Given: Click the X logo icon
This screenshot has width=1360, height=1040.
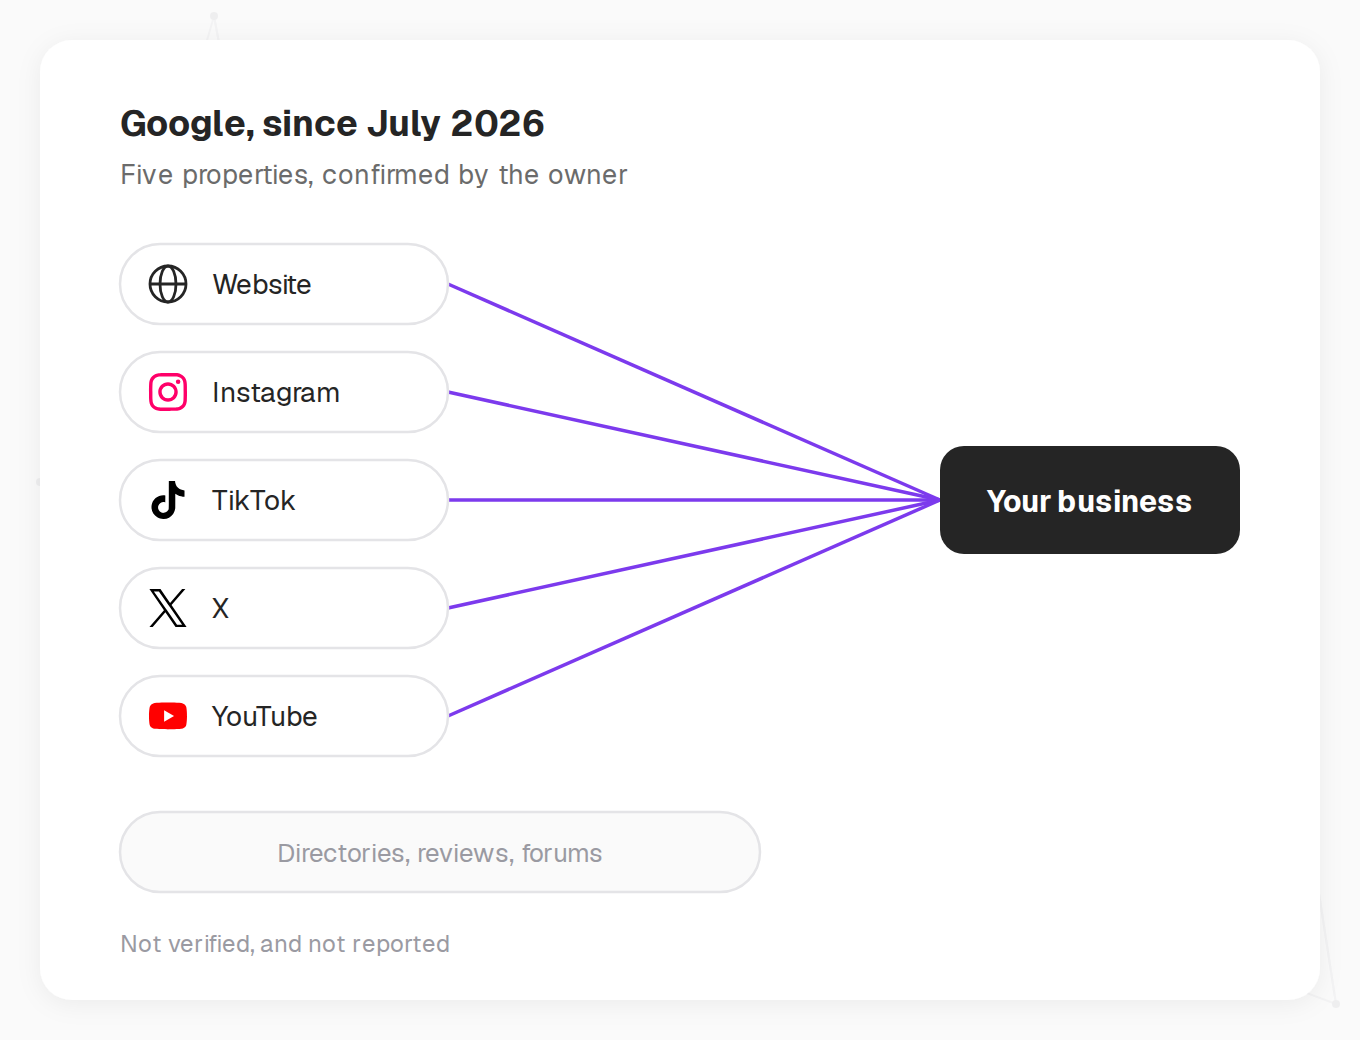Looking at the screenshot, I should tap(168, 608).
